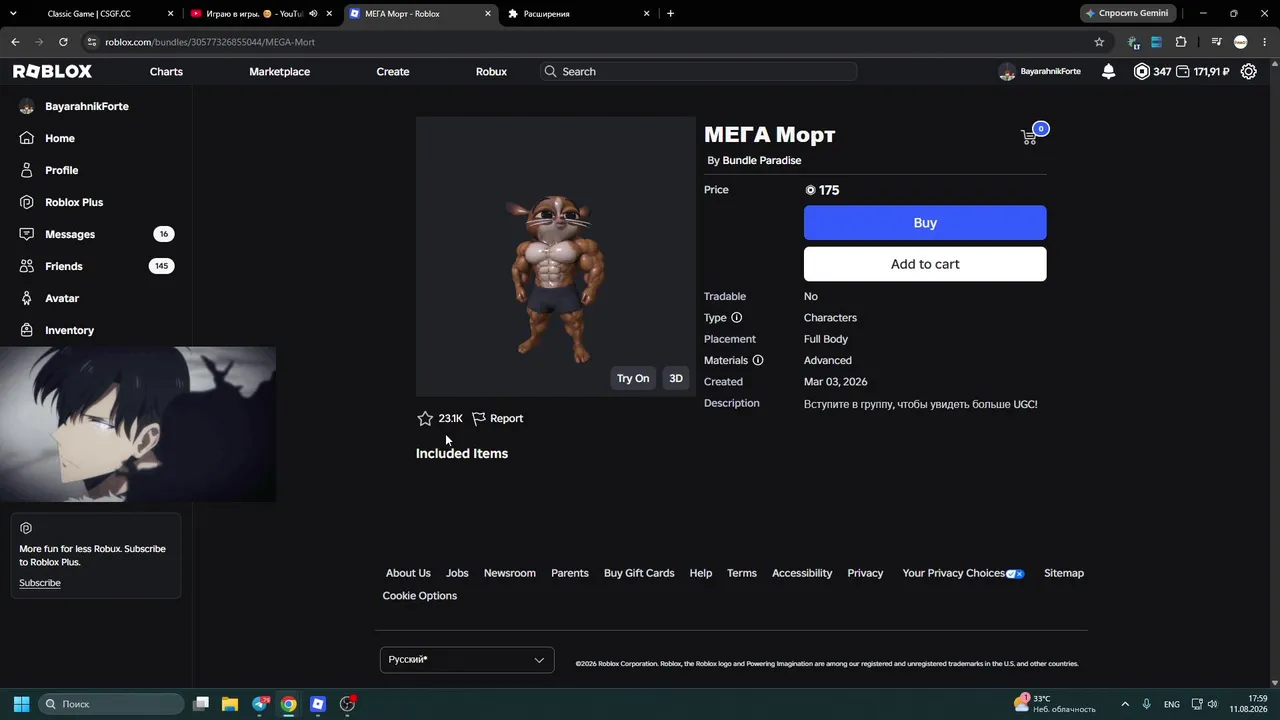Open the Chrome three-dot menu

(1264, 42)
